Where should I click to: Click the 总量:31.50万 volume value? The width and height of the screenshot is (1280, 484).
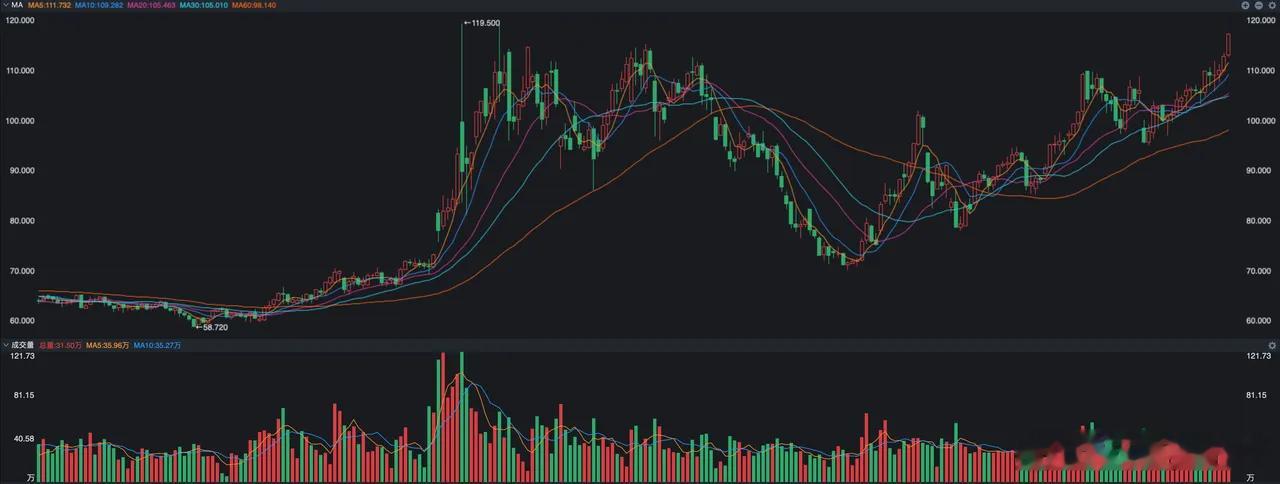pyautogui.click(x=59, y=345)
